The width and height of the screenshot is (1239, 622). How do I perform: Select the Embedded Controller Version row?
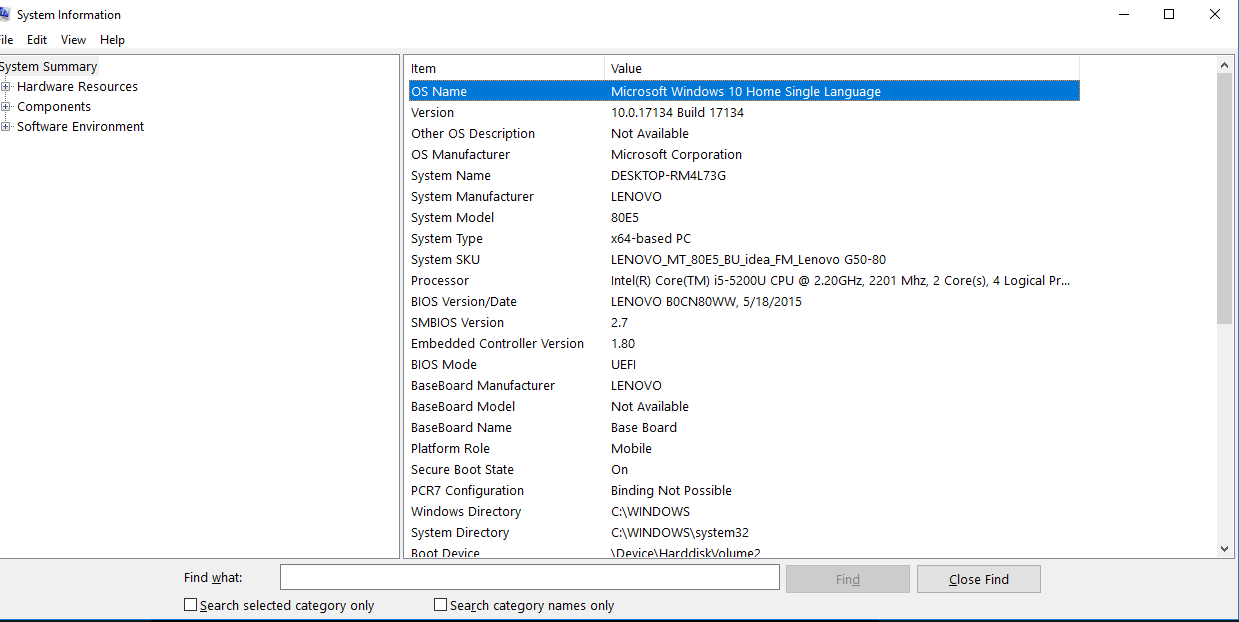pyautogui.click(x=744, y=344)
